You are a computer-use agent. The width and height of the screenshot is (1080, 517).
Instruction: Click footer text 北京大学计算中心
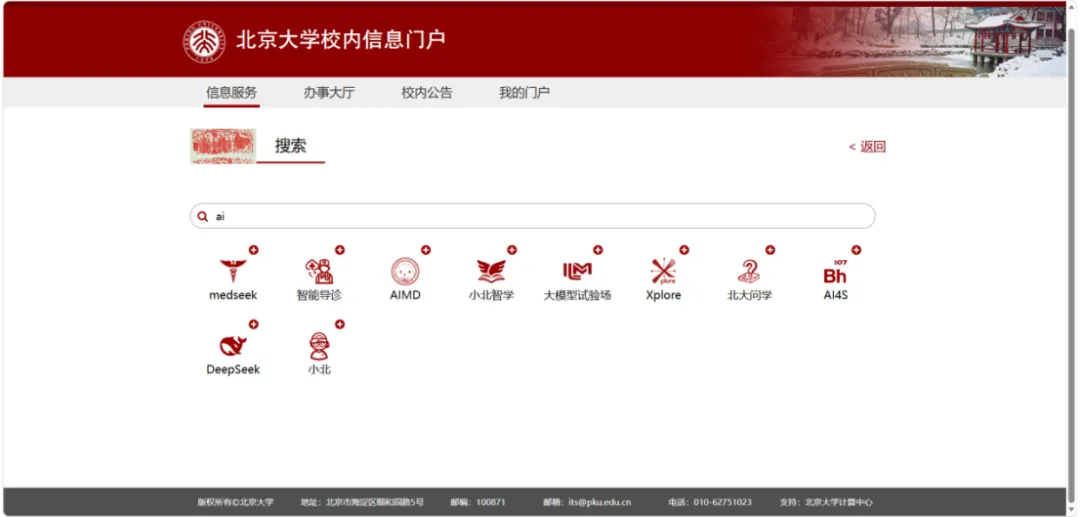838,503
